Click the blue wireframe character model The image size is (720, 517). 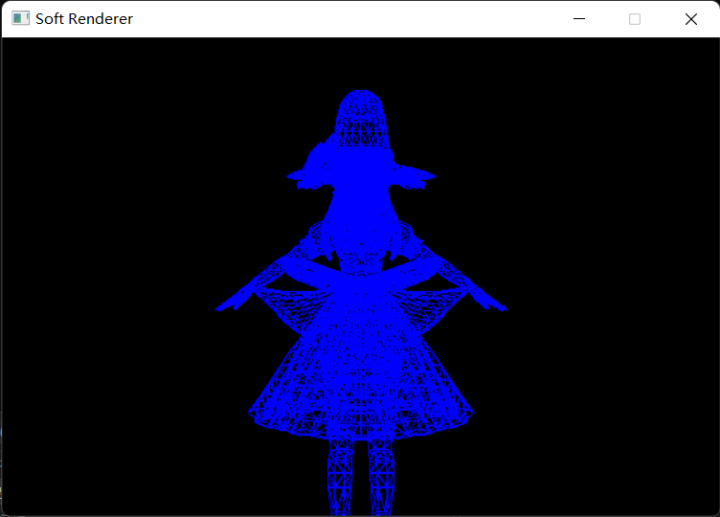click(x=361, y=303)
